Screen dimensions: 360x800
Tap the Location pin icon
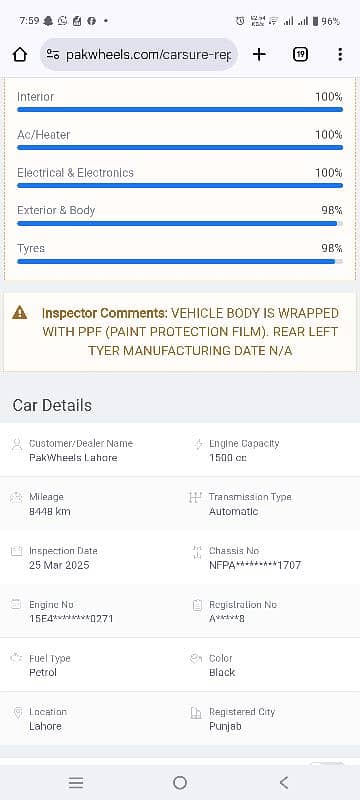click(x=17, y=713)
